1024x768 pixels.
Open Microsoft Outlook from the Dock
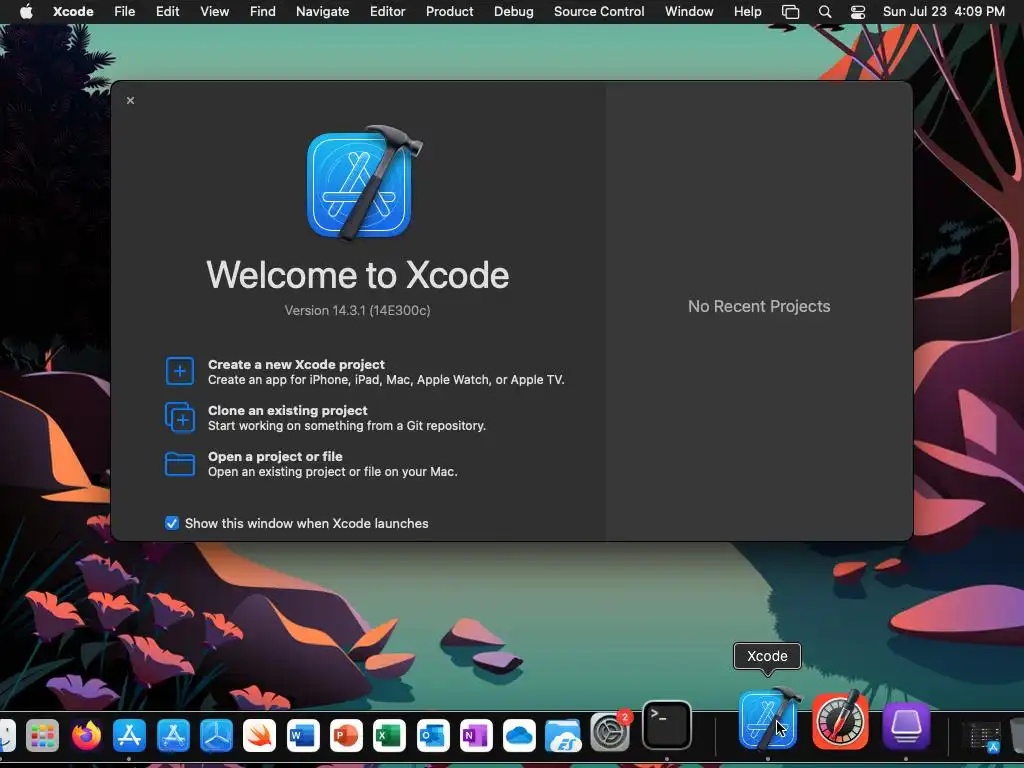tap(433, 736)
